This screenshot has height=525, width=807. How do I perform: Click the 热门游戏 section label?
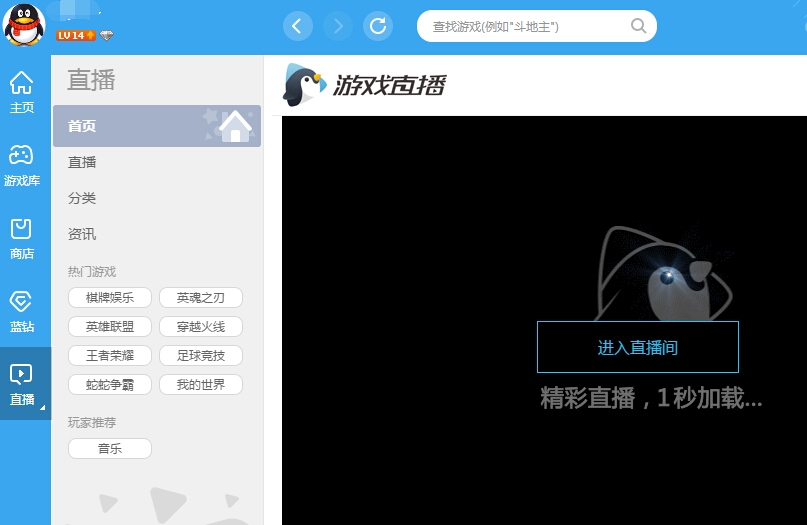[x=92, y=271]
